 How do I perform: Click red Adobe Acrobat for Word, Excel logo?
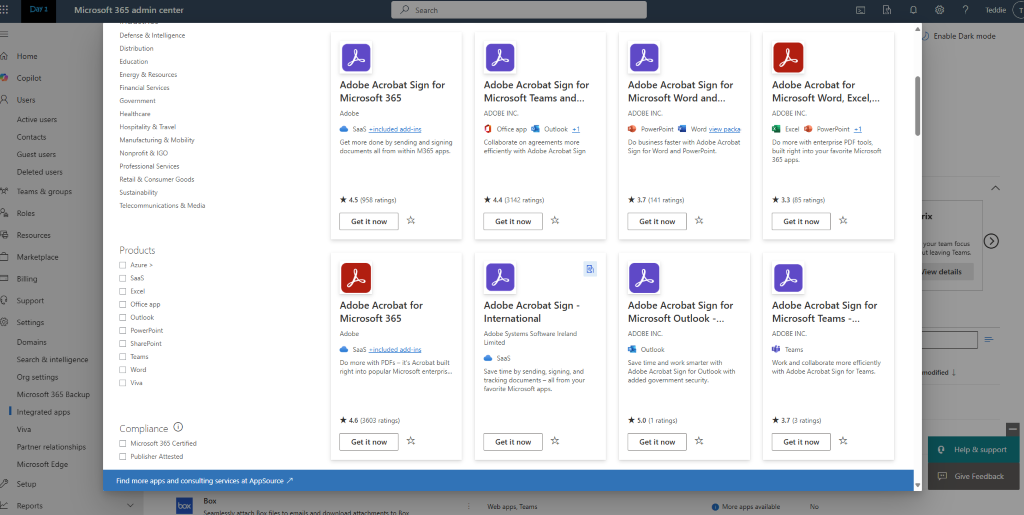coord(788,57)
